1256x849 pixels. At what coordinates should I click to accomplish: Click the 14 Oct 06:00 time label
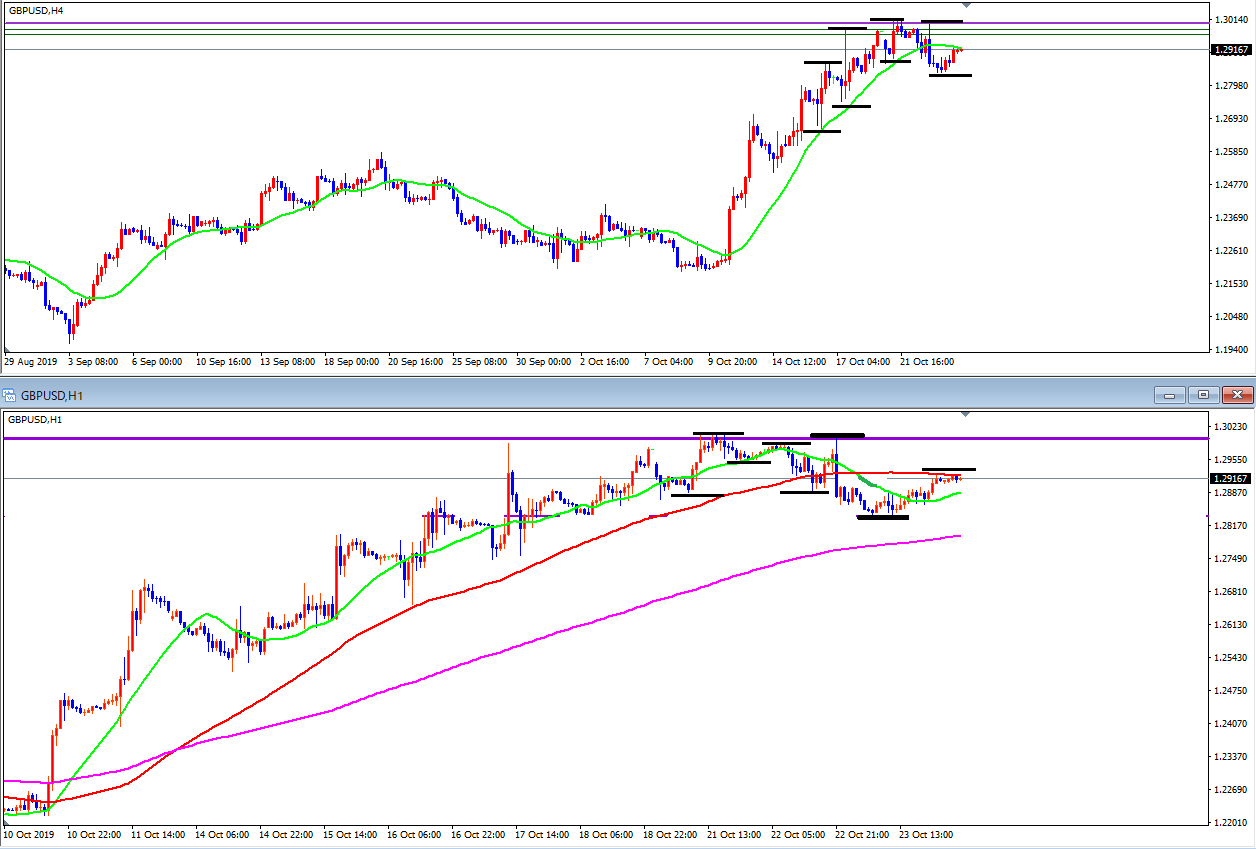pyautogui.click(x=223, y=834)
